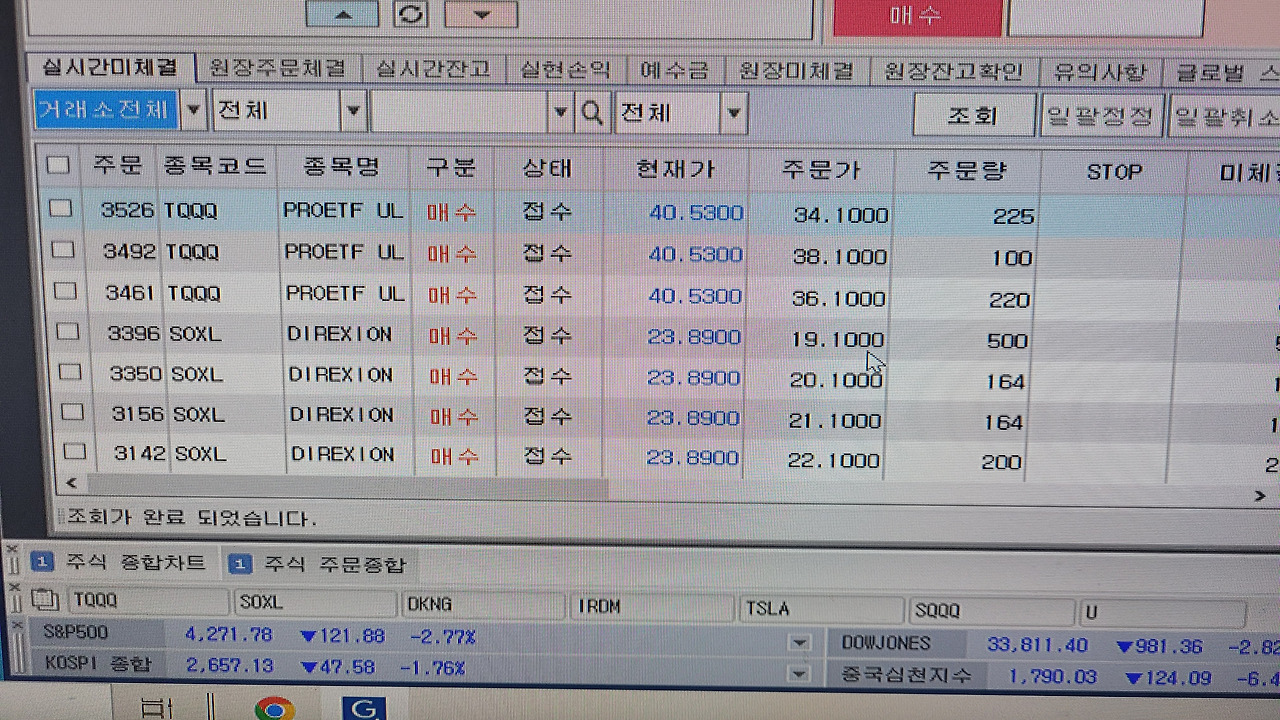Screen dimensions: 1280x720
Task: Click current price 23.8900 in row 3142
Action: point(693,458)
